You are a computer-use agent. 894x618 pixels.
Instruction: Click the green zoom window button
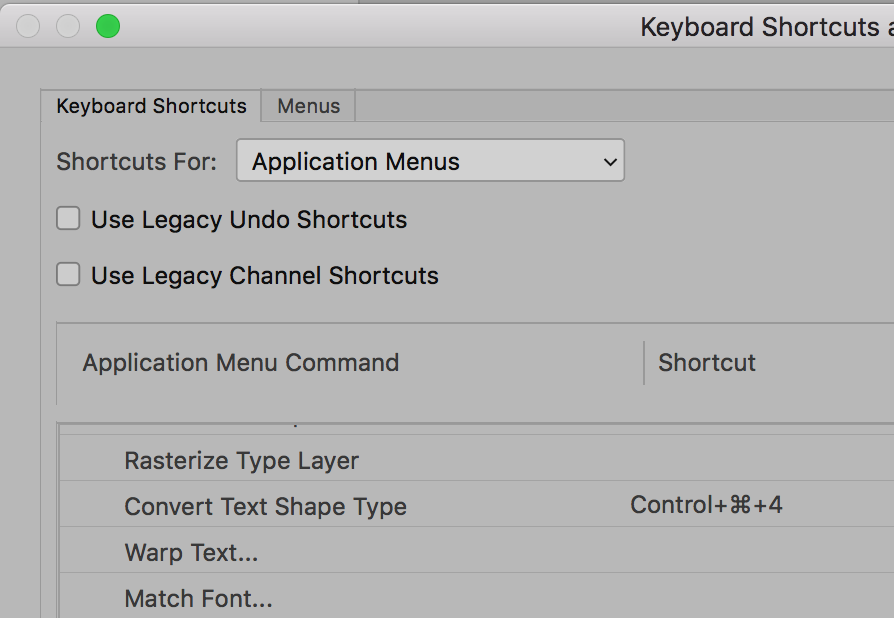pos(108,27)
